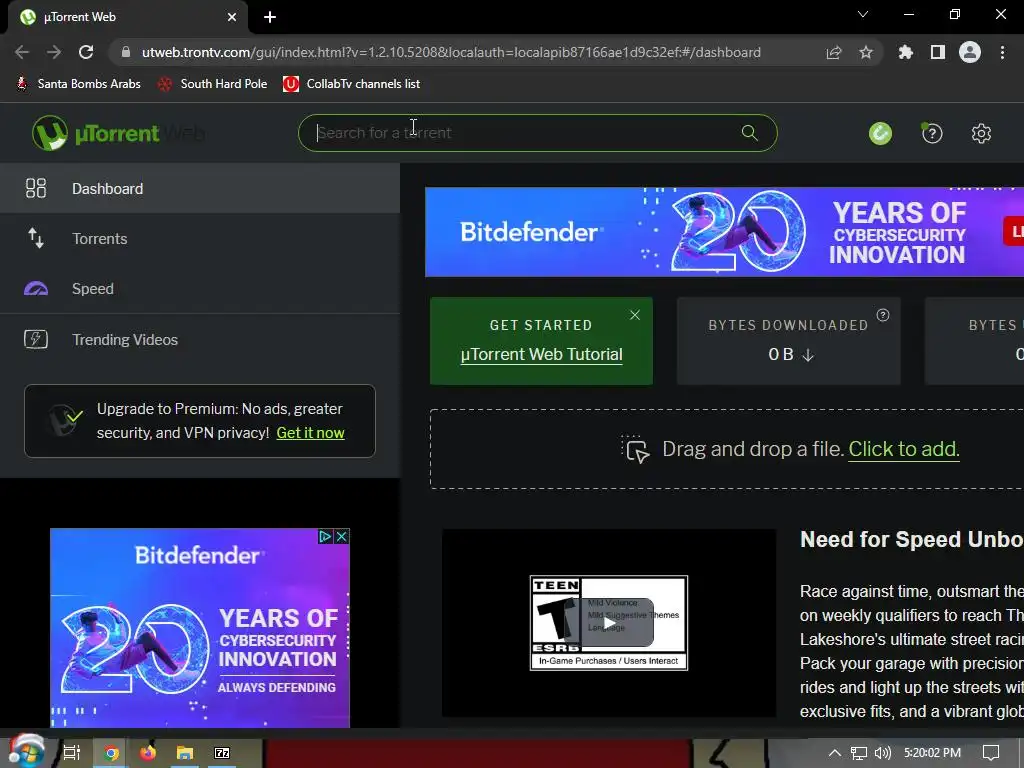The height and width of the screenshot is (768, 1024).
Task: Expand the tab search chevron
Action: click(863, 14)
